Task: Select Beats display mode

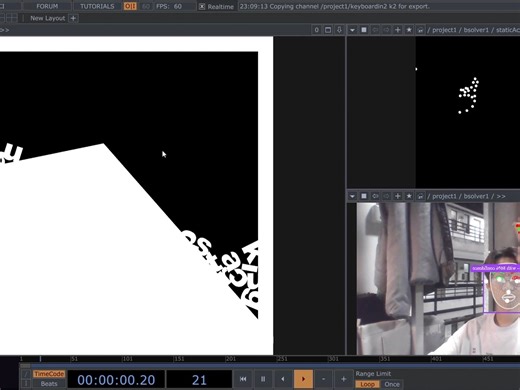Action: tap(49, 384)
